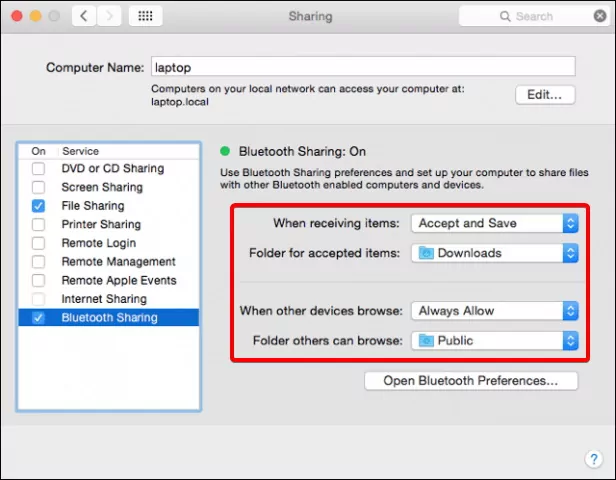Click the green Bluetooth Sharing status indicator
616x480 pixels.
tap(225, 151)
